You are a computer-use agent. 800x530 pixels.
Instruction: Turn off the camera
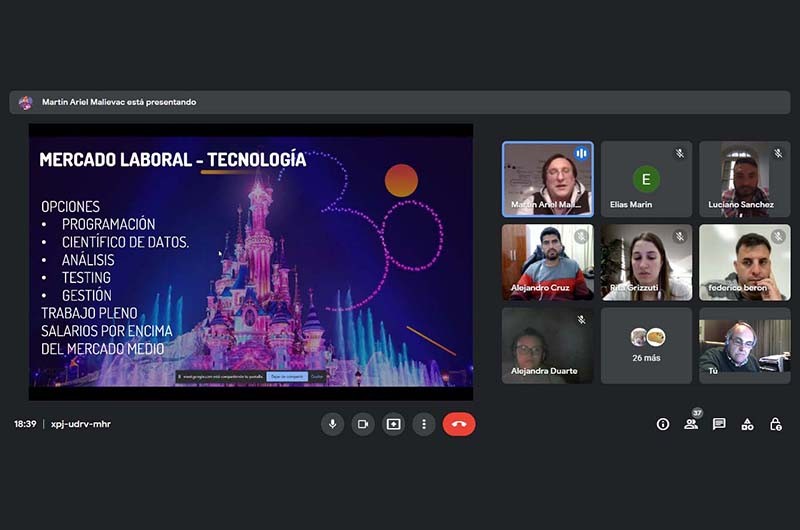coord(363,424)
